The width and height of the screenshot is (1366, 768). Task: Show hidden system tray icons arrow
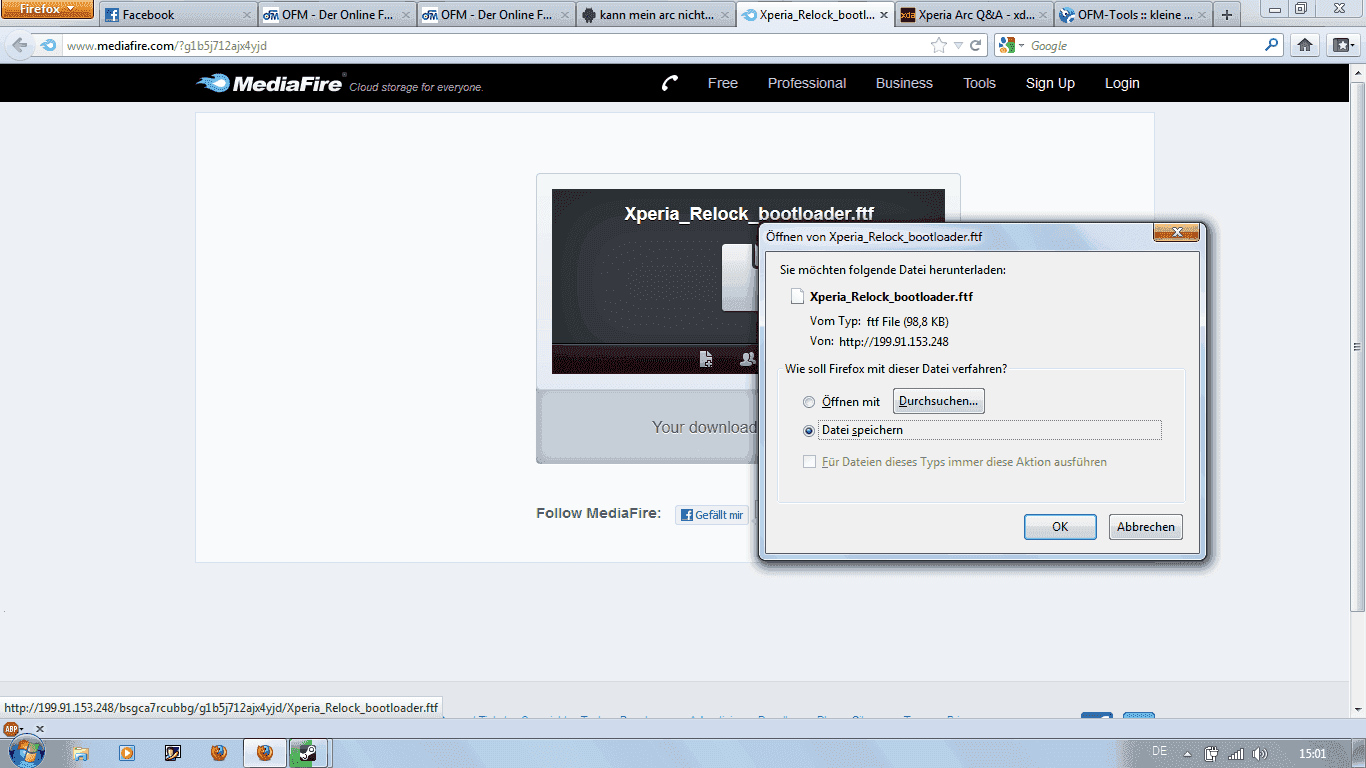[1187, 753]
